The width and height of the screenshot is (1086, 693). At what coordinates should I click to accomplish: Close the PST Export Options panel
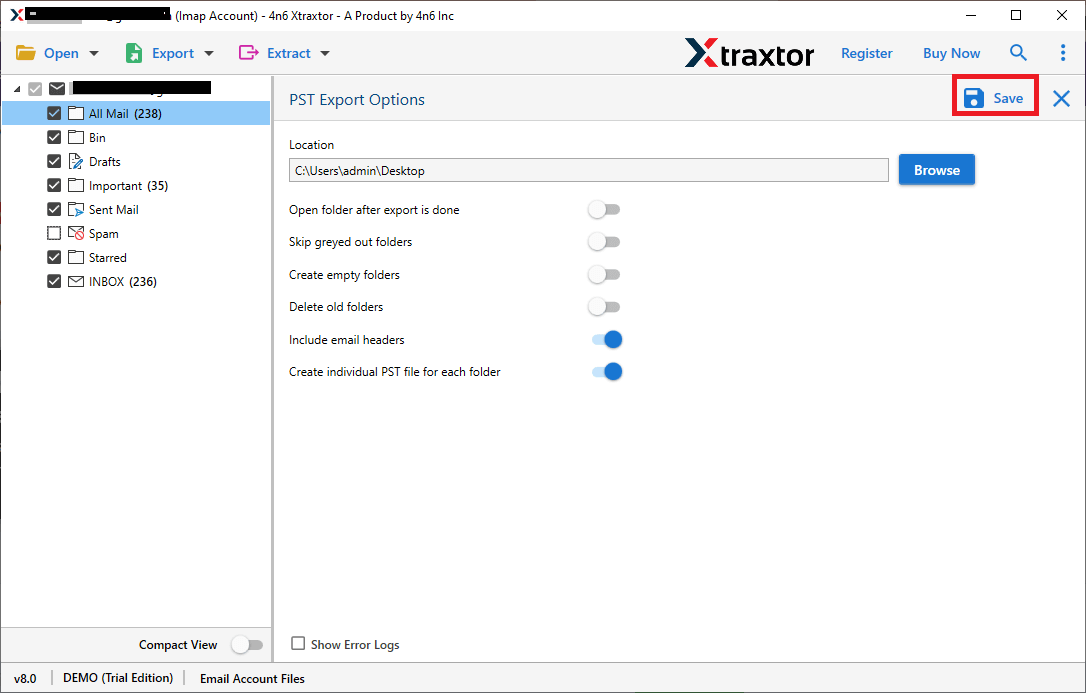pyautogui.click(x=1061, y=98)
